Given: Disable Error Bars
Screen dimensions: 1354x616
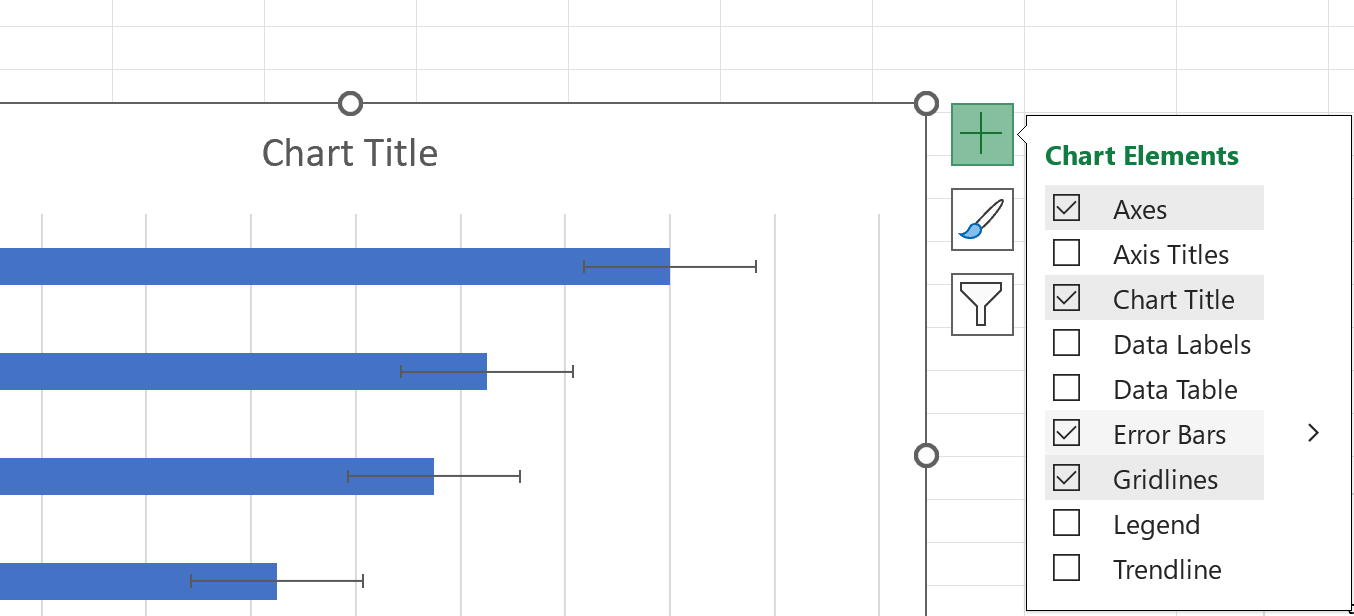Looking at the screenshot, I should (1066, 433).
